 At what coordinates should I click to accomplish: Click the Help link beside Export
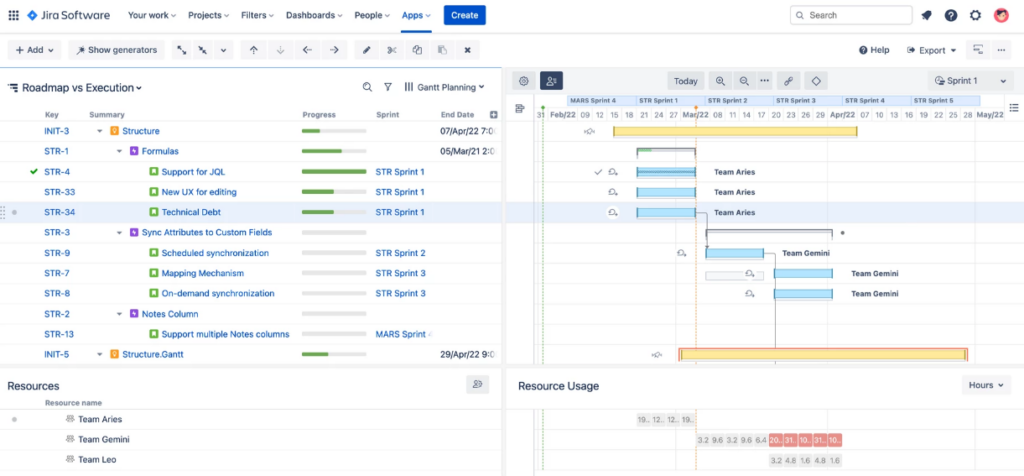coord(874,50)
